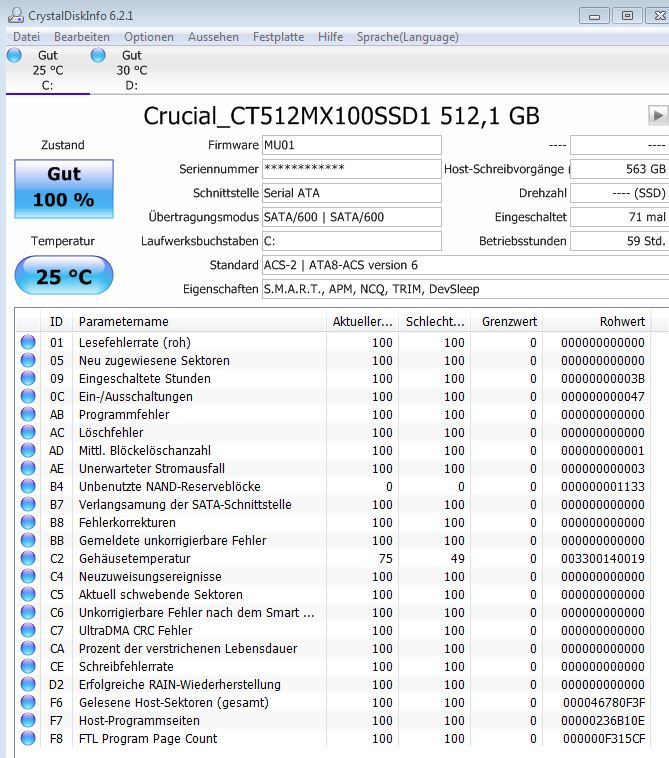Screen dimensions: 669x758
Task: Click status icon for Erfolgreiche RAIN-Wiederherstellung
Action: (28, 684)
